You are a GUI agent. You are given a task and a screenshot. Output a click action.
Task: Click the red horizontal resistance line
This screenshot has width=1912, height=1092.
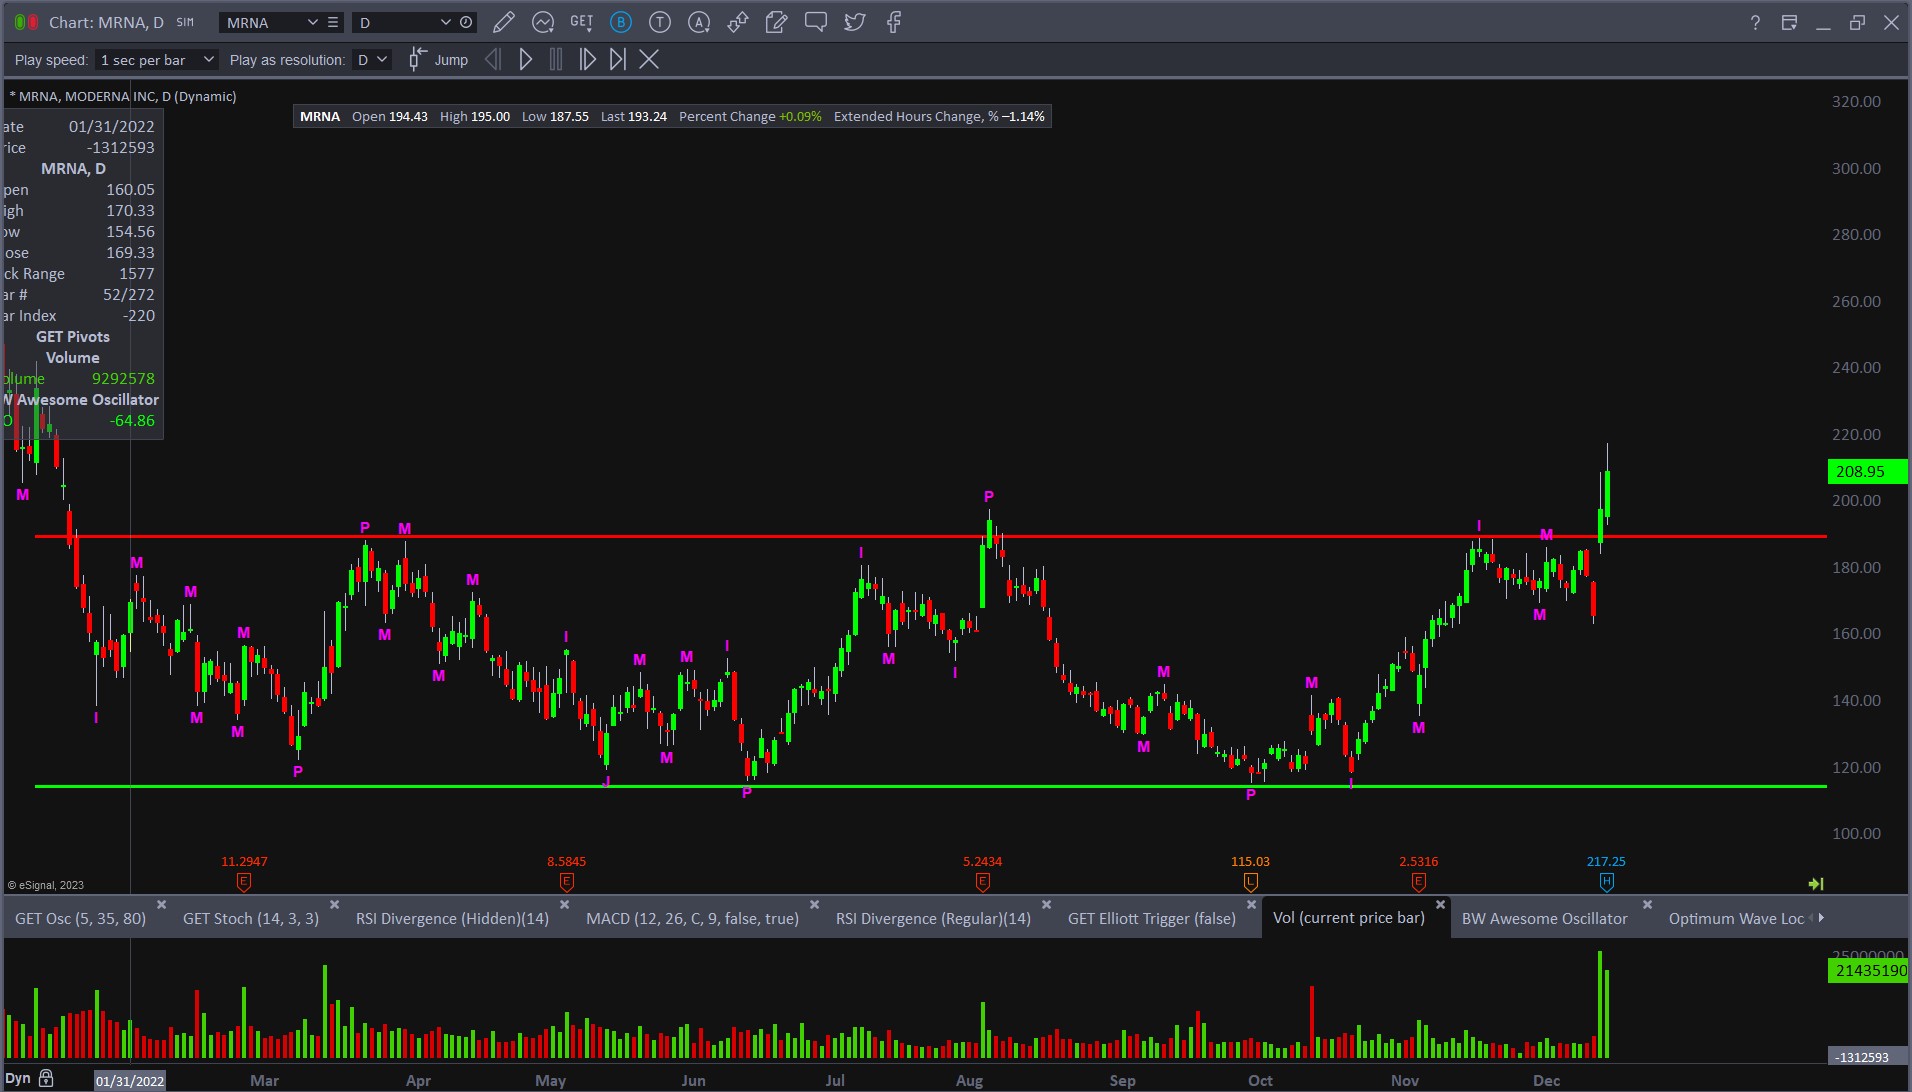coord(700,537)
